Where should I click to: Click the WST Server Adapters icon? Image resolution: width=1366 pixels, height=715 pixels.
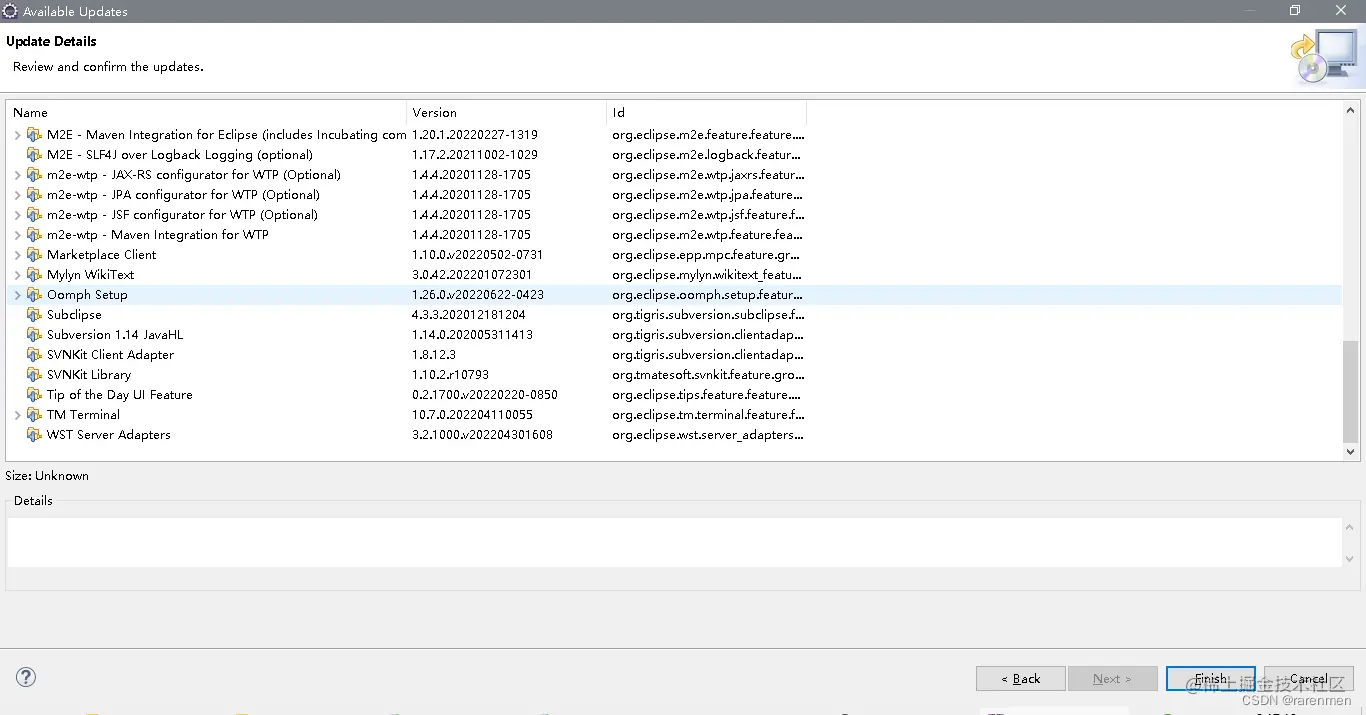[34, 435]
